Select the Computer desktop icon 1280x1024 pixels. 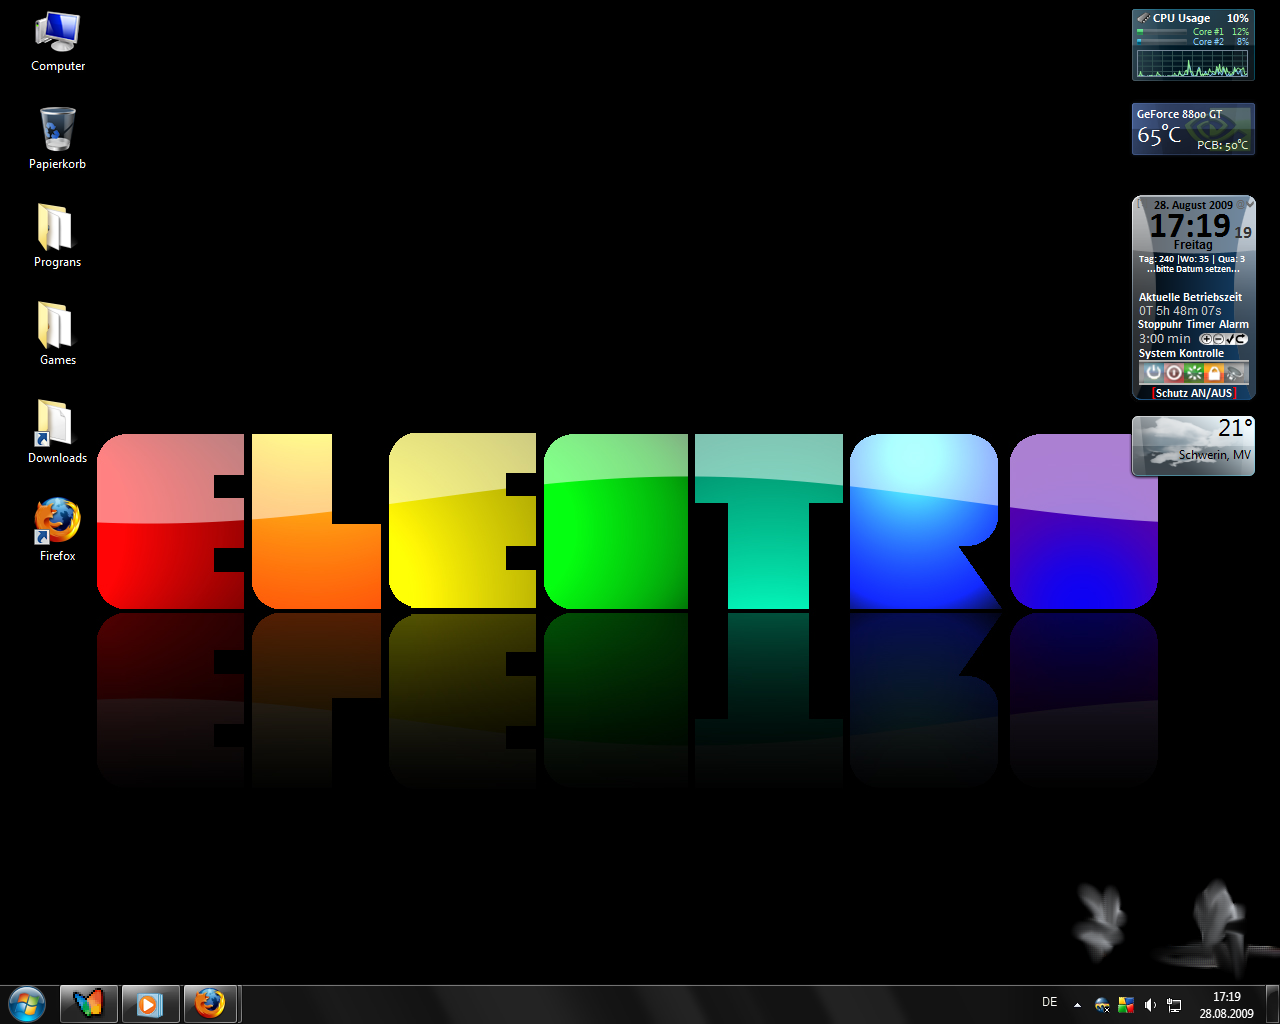point(57,33)
